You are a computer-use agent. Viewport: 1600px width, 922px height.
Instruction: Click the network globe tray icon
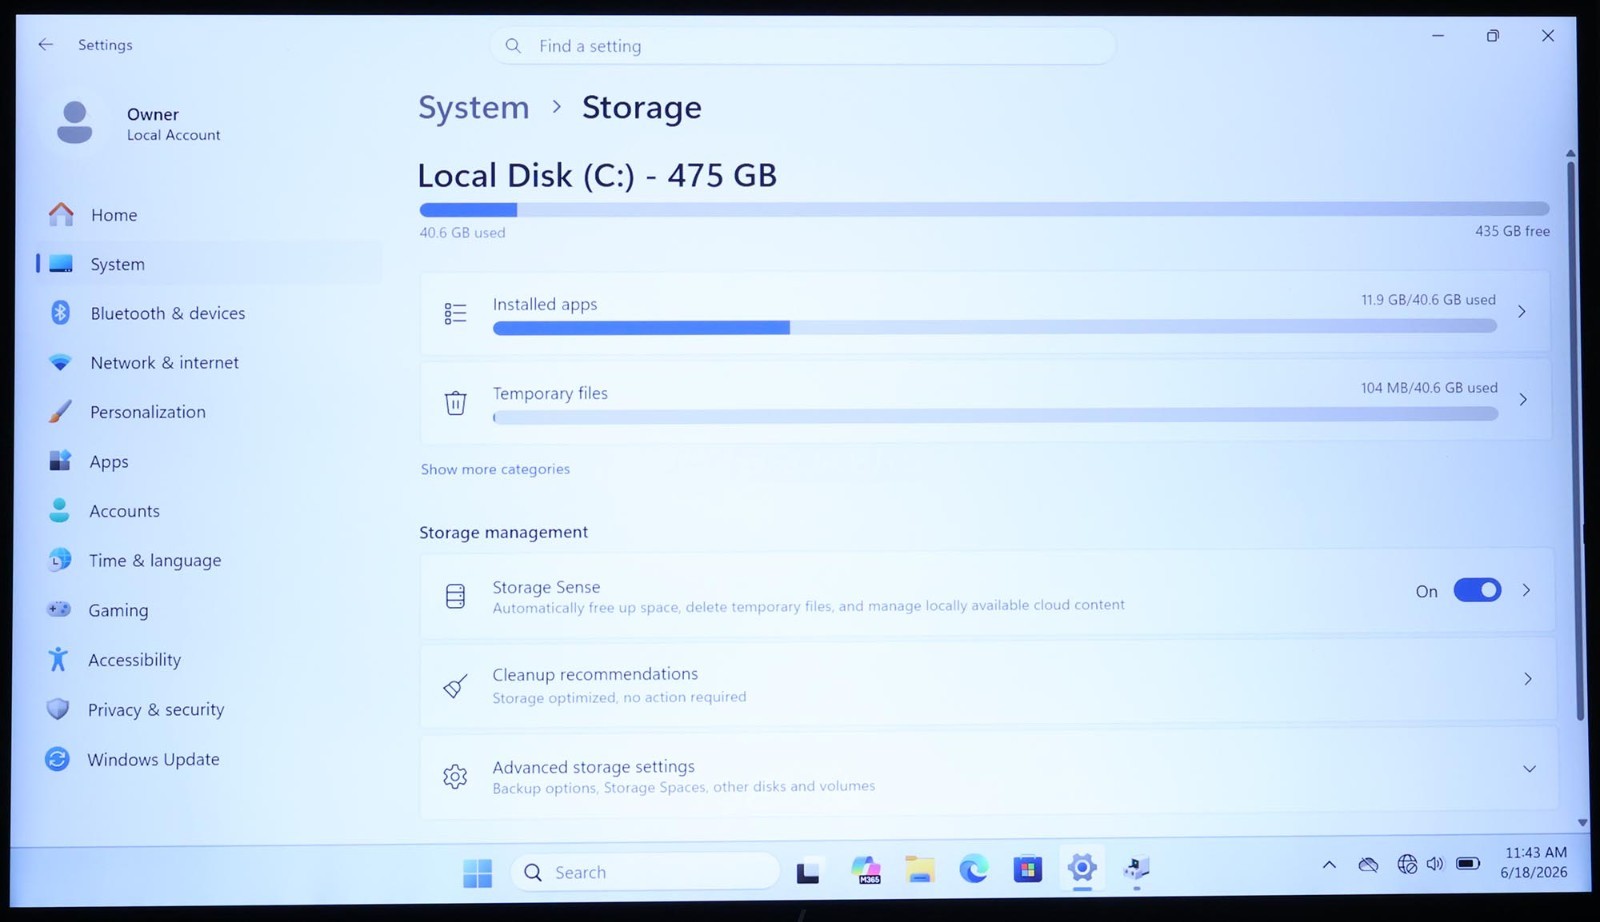1407,863
